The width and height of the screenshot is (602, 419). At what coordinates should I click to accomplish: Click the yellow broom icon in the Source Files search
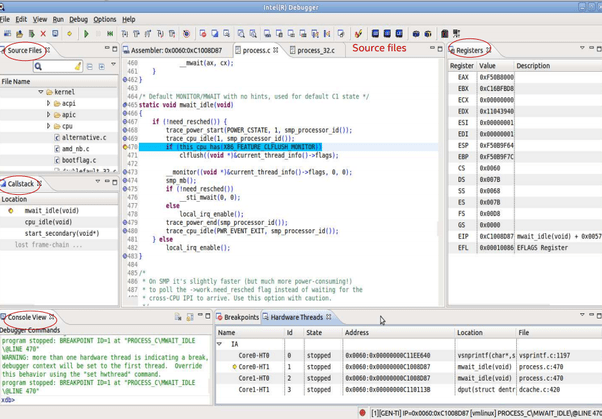click(78, 66)
